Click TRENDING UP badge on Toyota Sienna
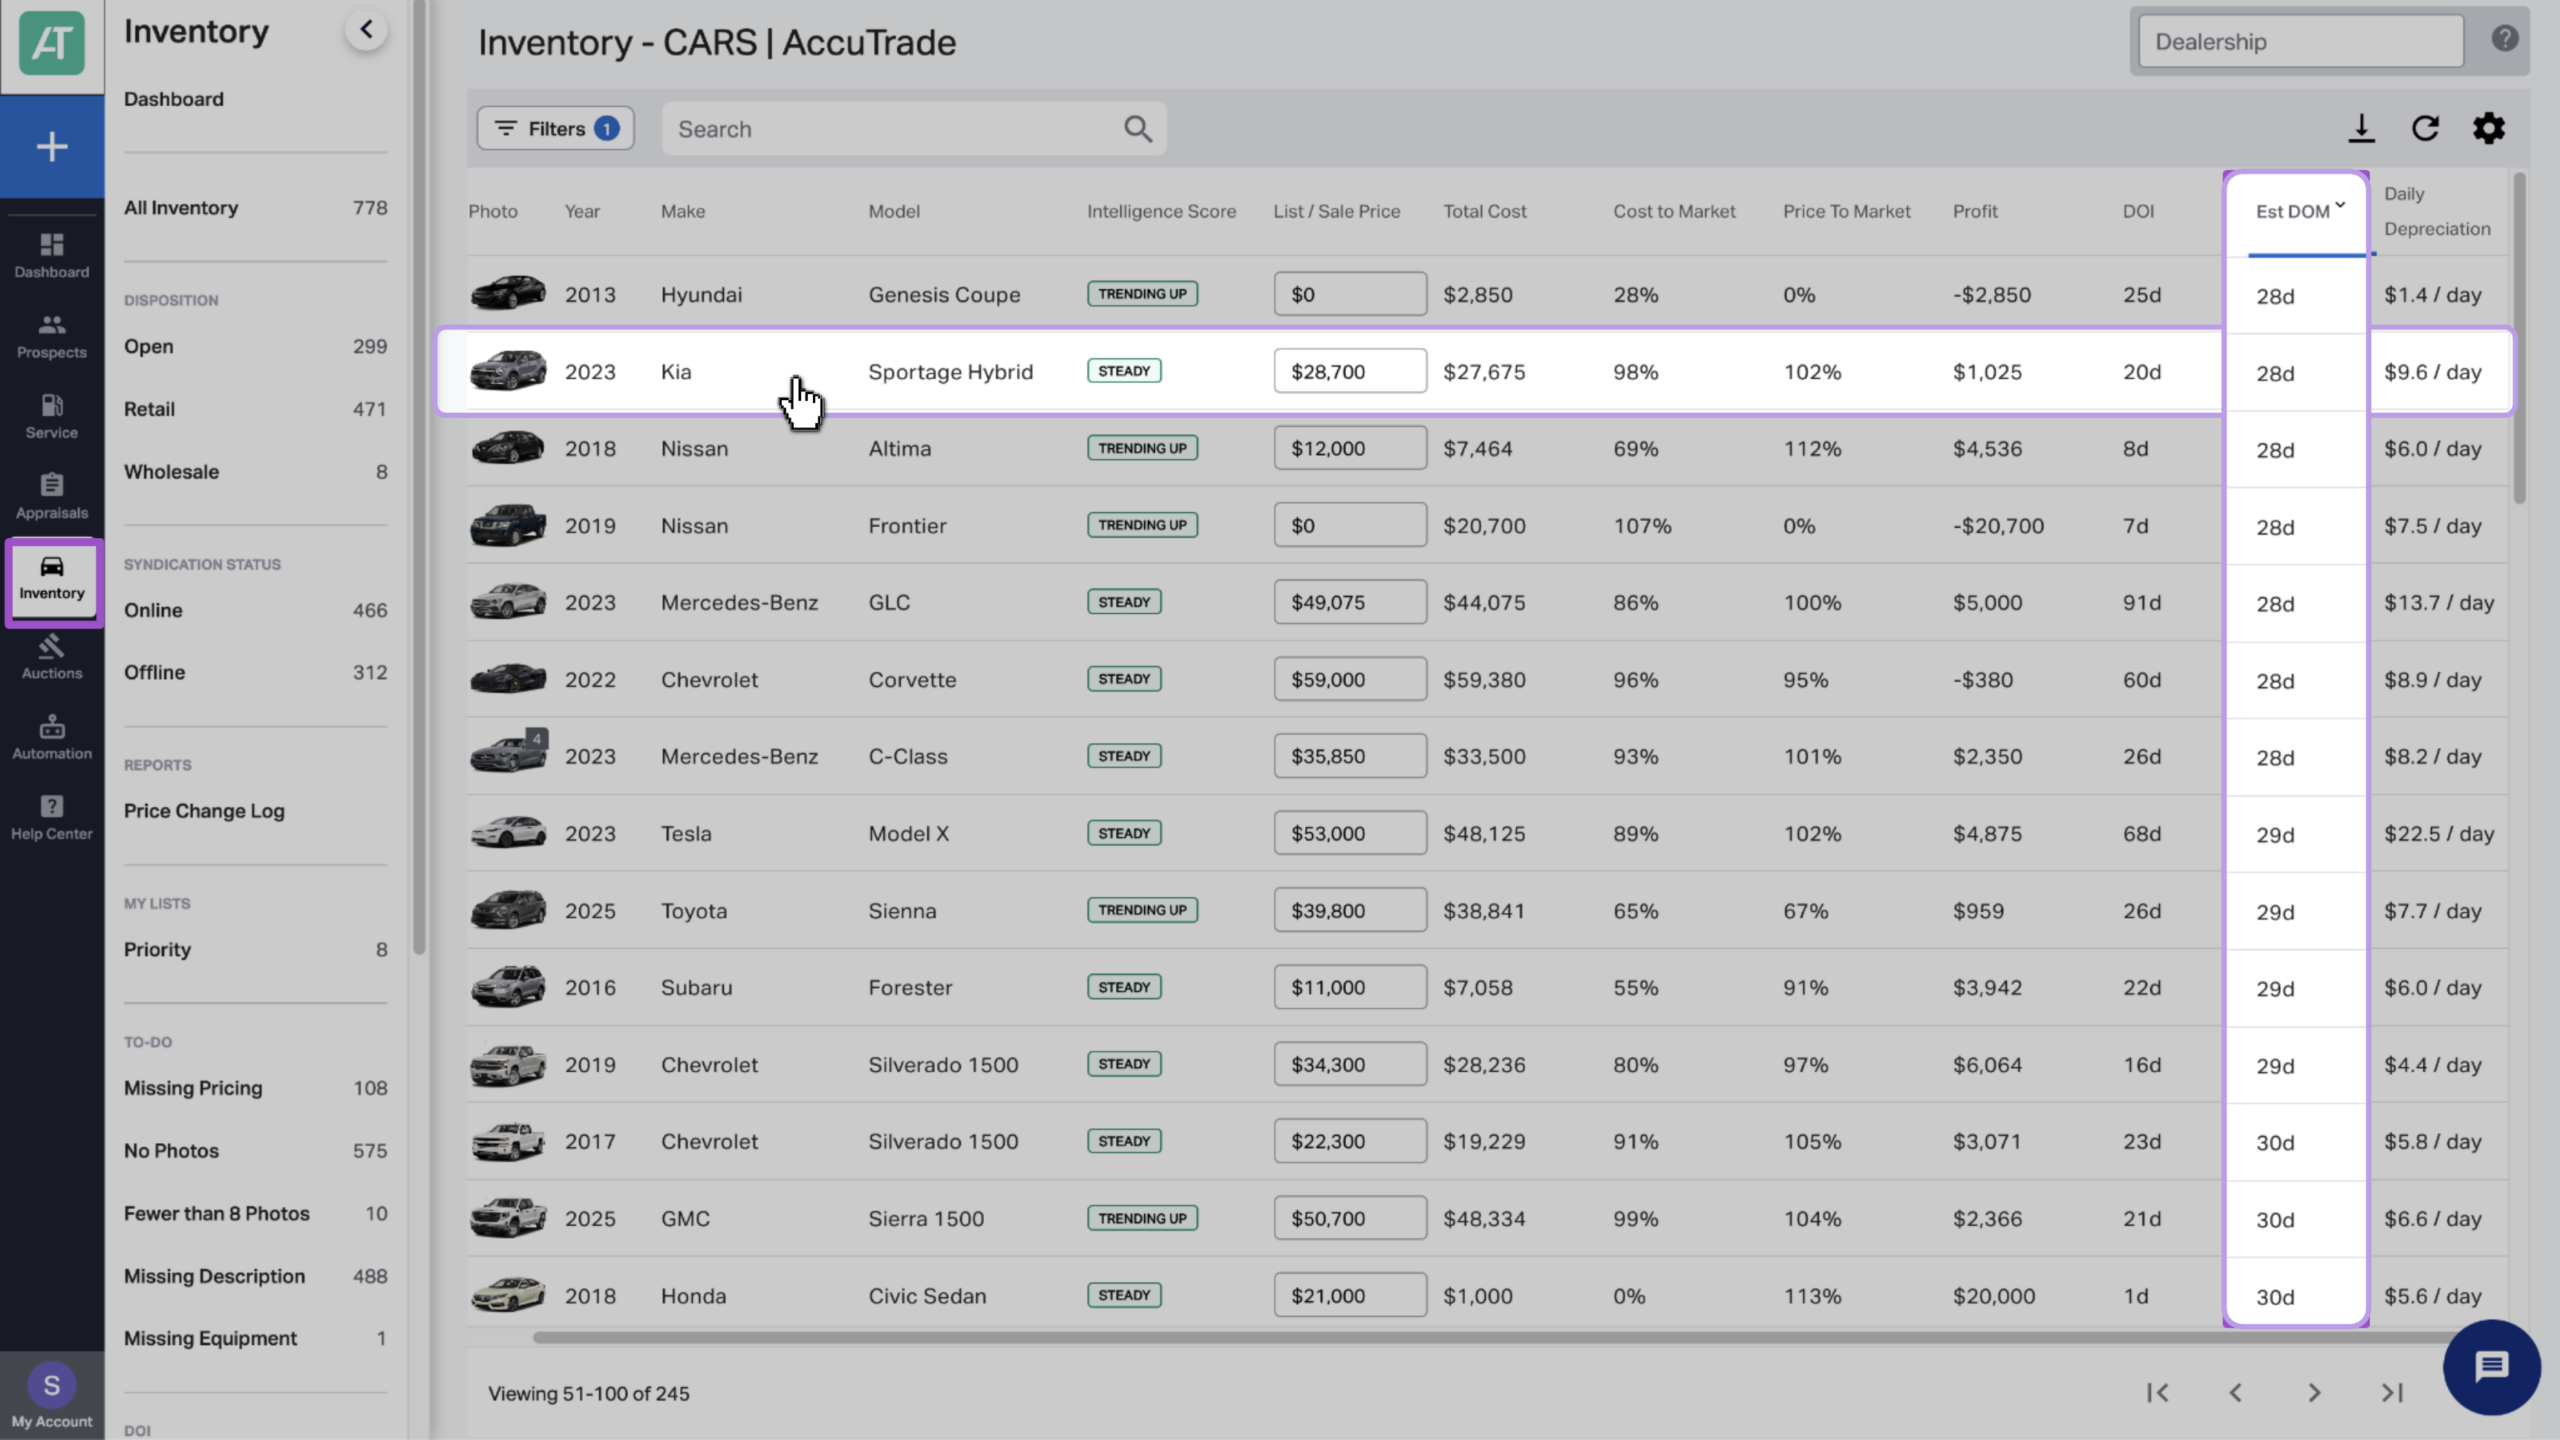This screenshot has height=1440, width=2560. click(1142, 910)
